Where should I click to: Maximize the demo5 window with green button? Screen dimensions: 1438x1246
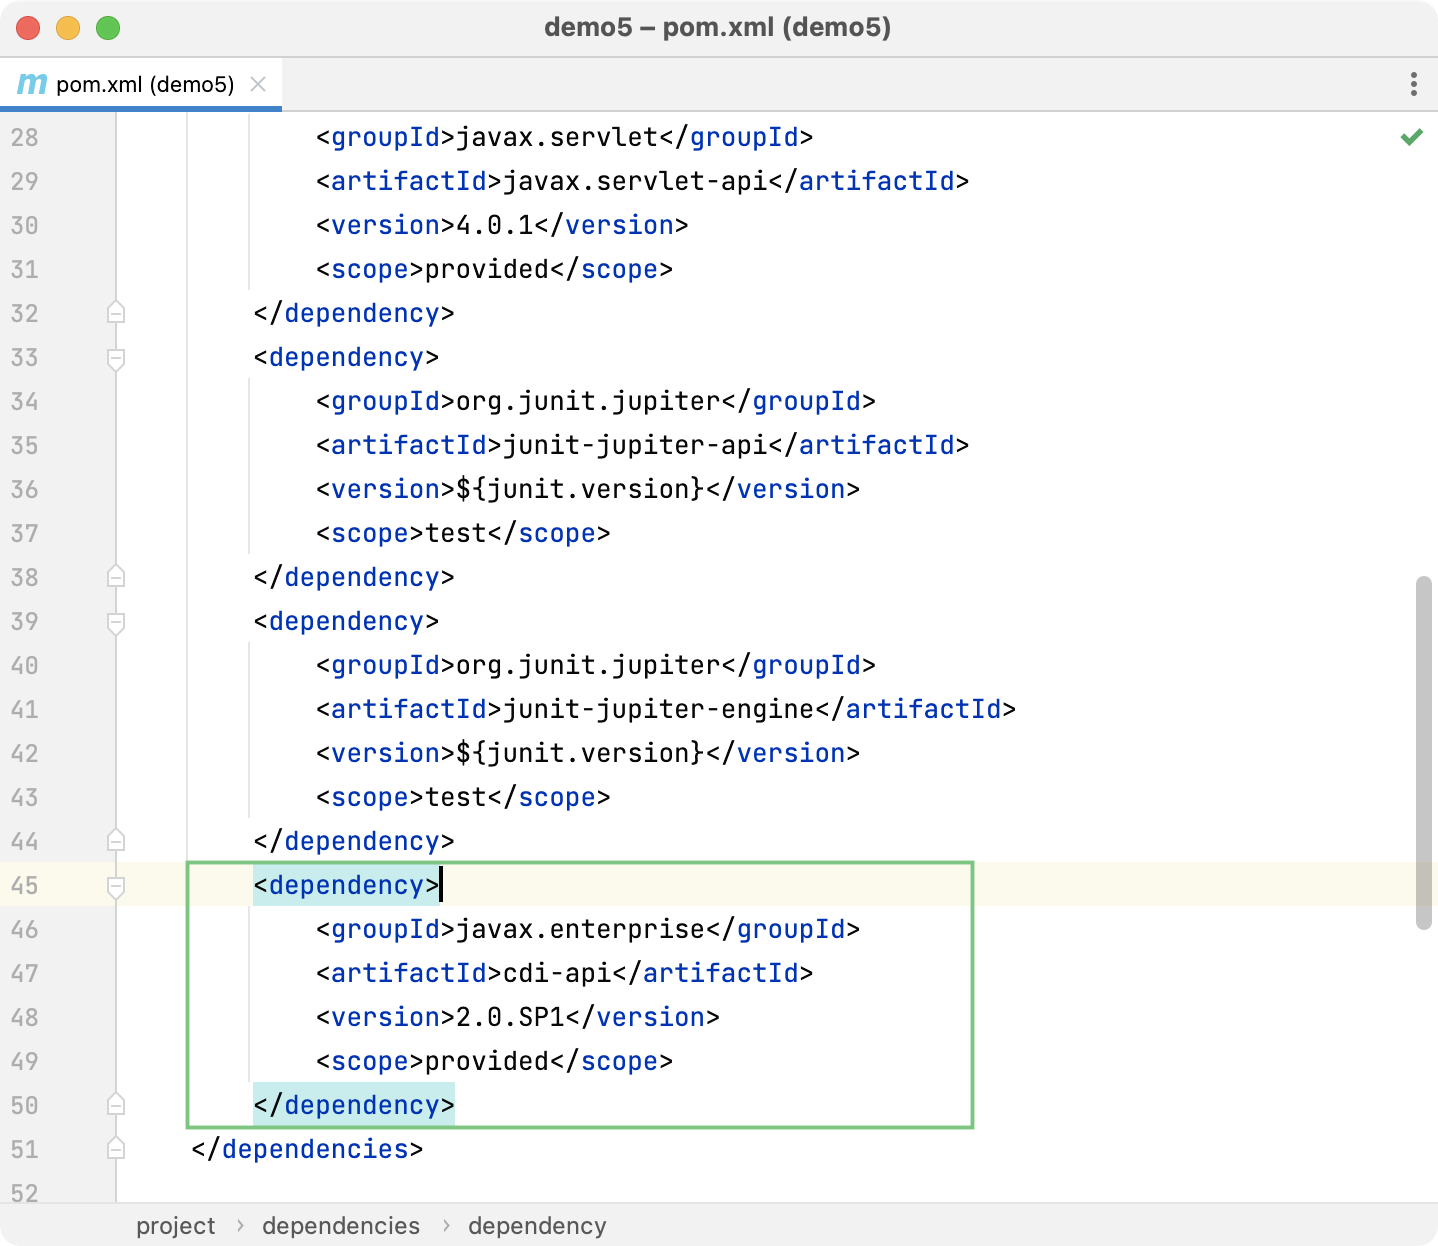click(108, 28)
